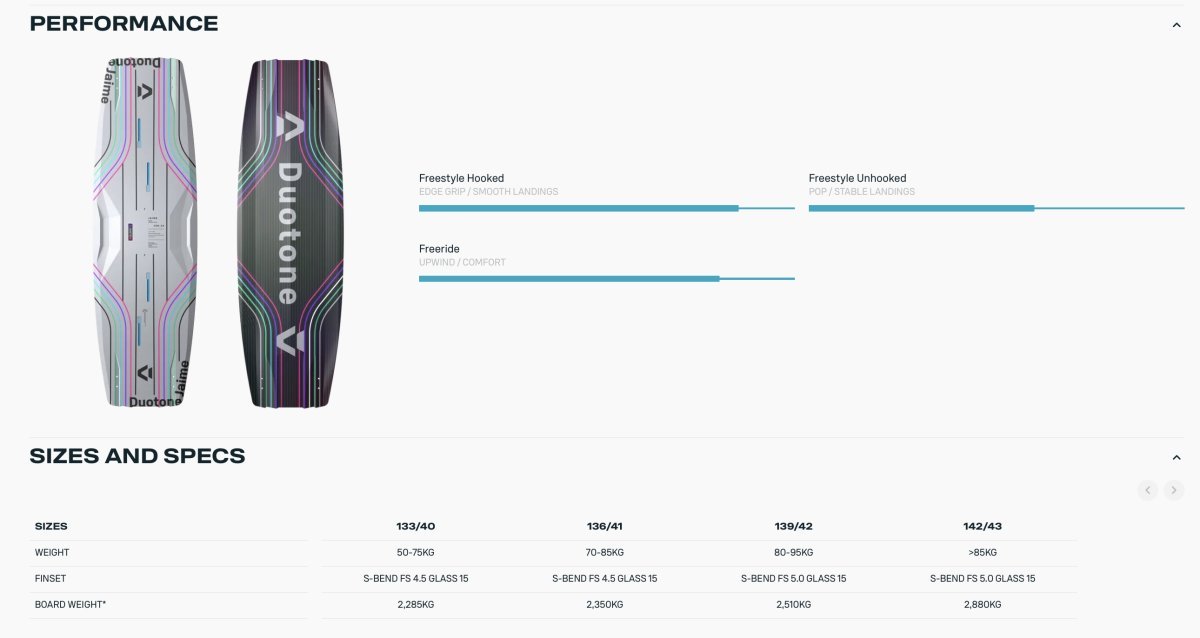Click the Freeride label text

[439, 249]
